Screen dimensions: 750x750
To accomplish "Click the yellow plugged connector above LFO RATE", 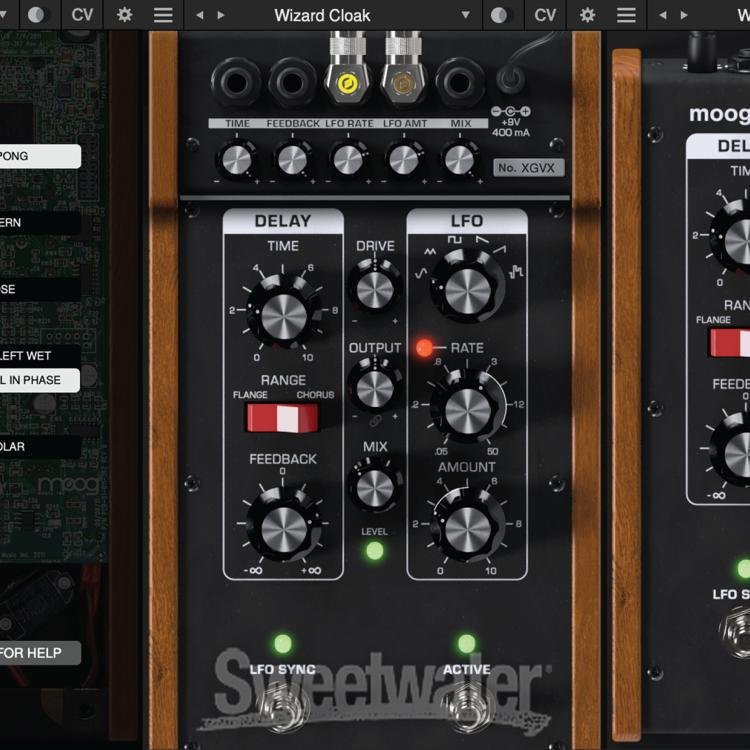I will [348, 82].
